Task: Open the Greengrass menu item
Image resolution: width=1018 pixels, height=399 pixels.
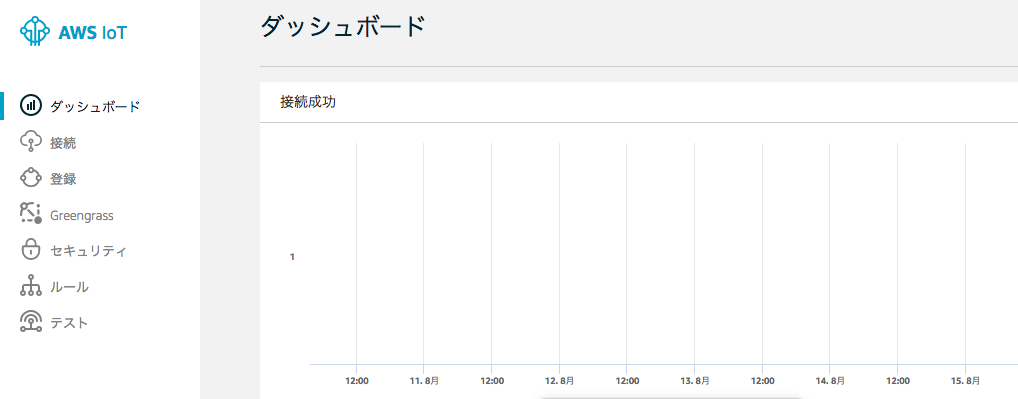Action: pyautogui.click(x=82, y=215)
